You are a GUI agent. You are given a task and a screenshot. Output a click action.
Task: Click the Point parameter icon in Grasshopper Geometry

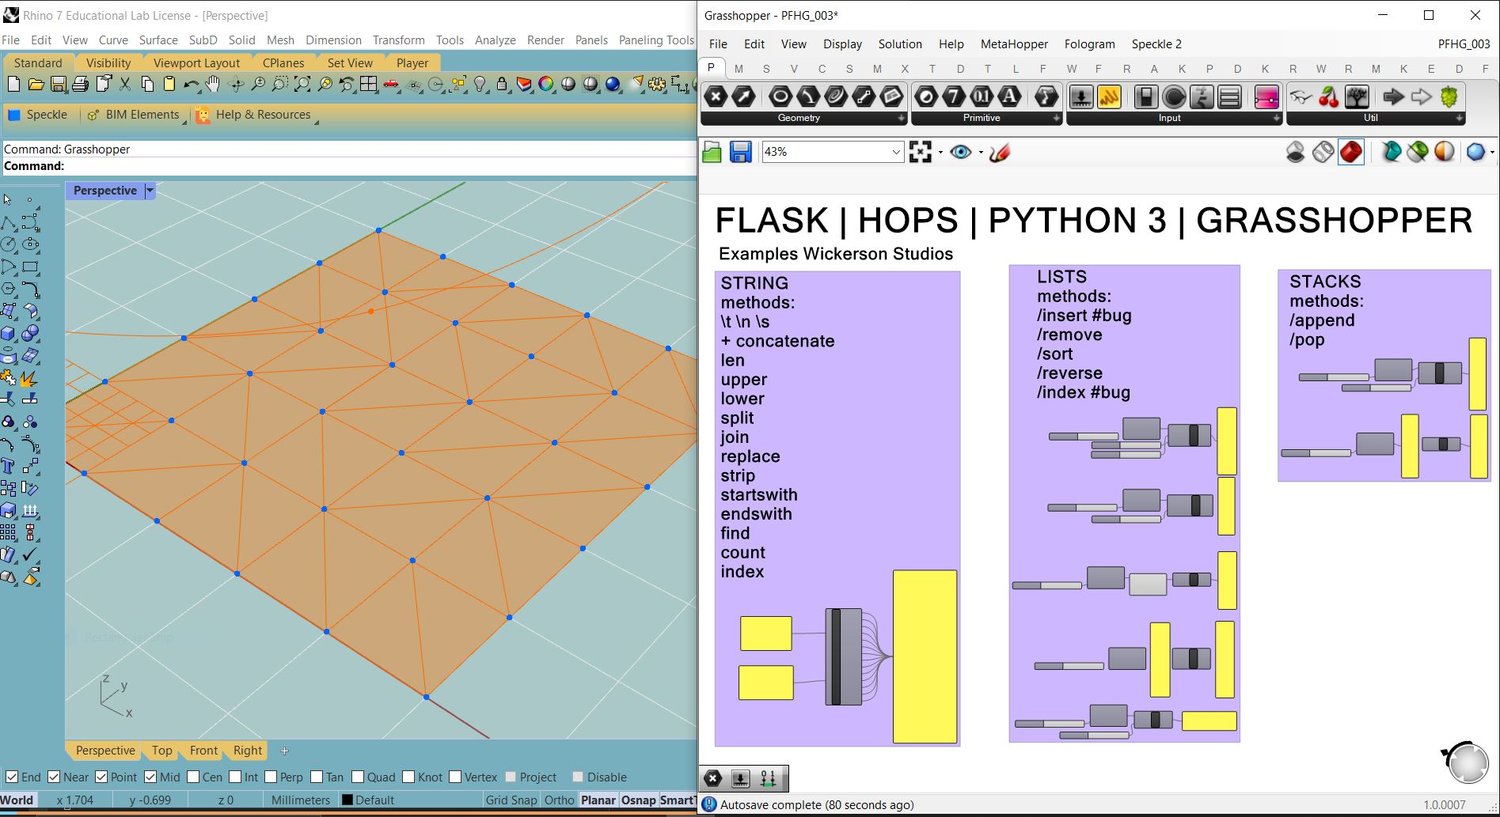point(716,97)
